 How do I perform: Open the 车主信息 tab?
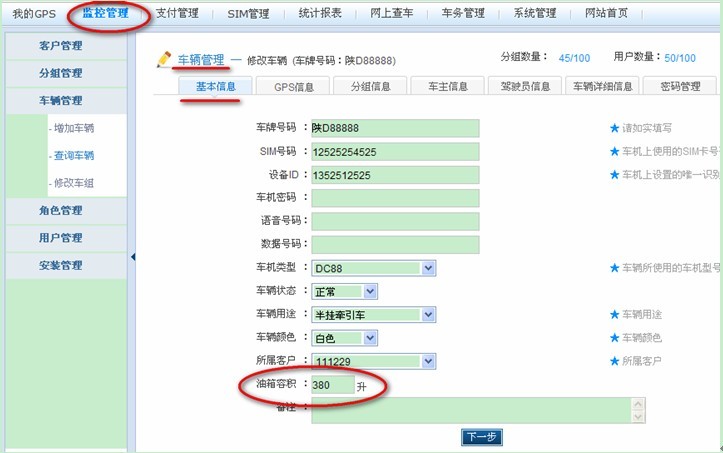click(x=447, y=87)
